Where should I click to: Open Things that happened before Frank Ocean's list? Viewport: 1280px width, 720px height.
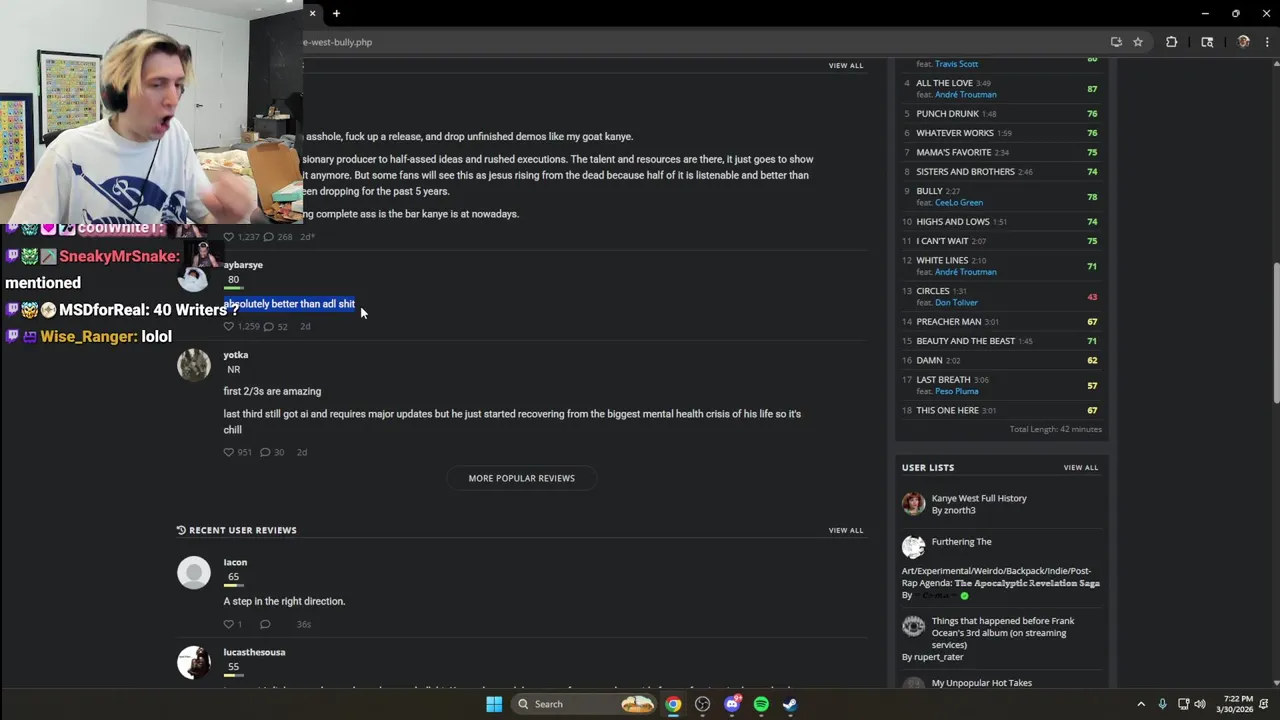(x=1003, y=633)
